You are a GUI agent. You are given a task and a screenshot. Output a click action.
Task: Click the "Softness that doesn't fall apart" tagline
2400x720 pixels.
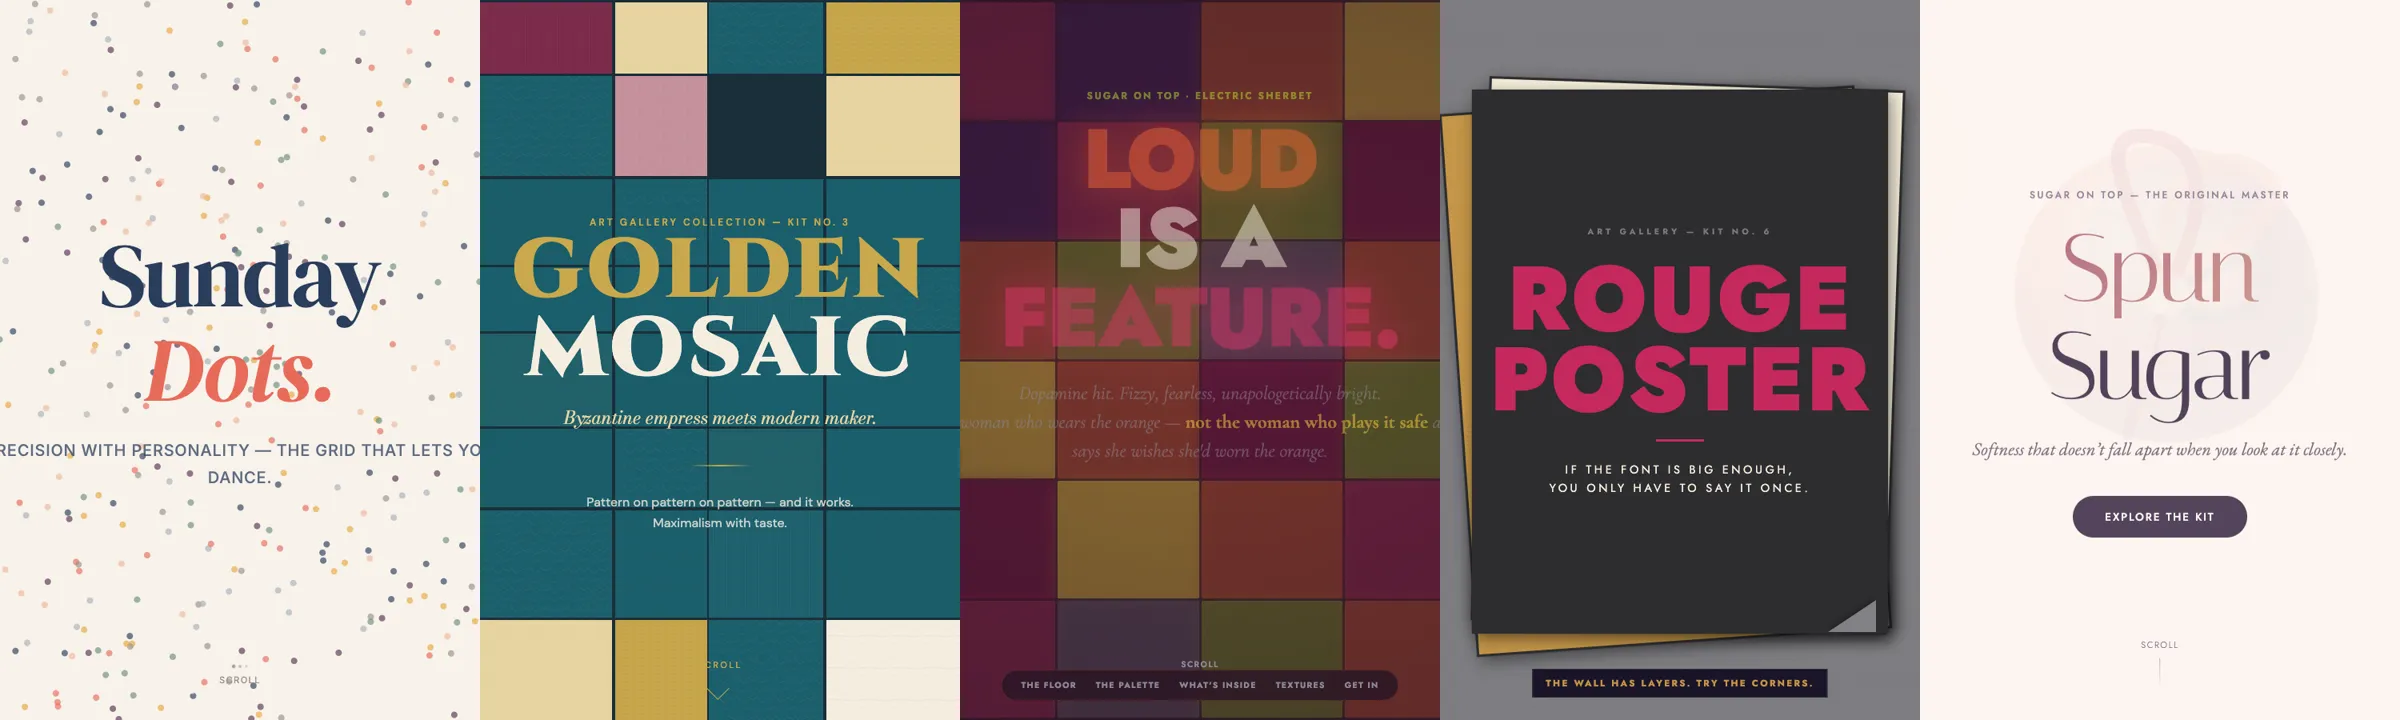coord(2159,450)
